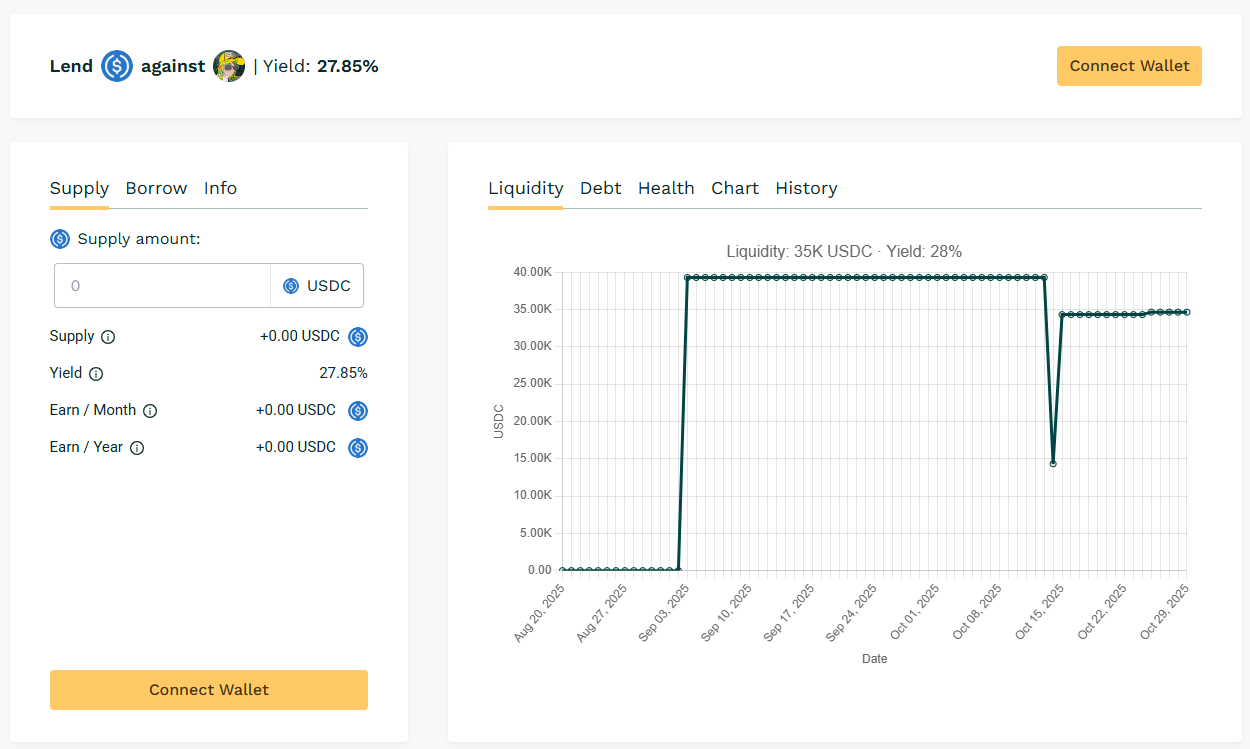
Task: Show the Health tab
Action: tap(666, 188)
